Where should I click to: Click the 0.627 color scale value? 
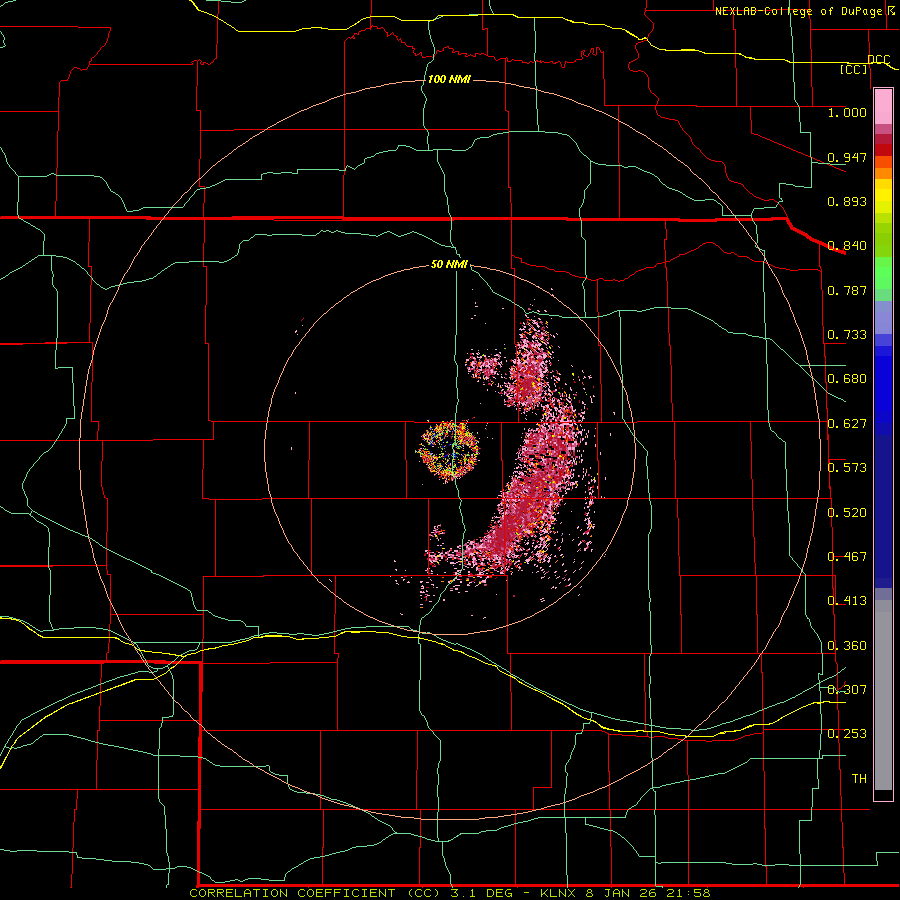(847, 424)
